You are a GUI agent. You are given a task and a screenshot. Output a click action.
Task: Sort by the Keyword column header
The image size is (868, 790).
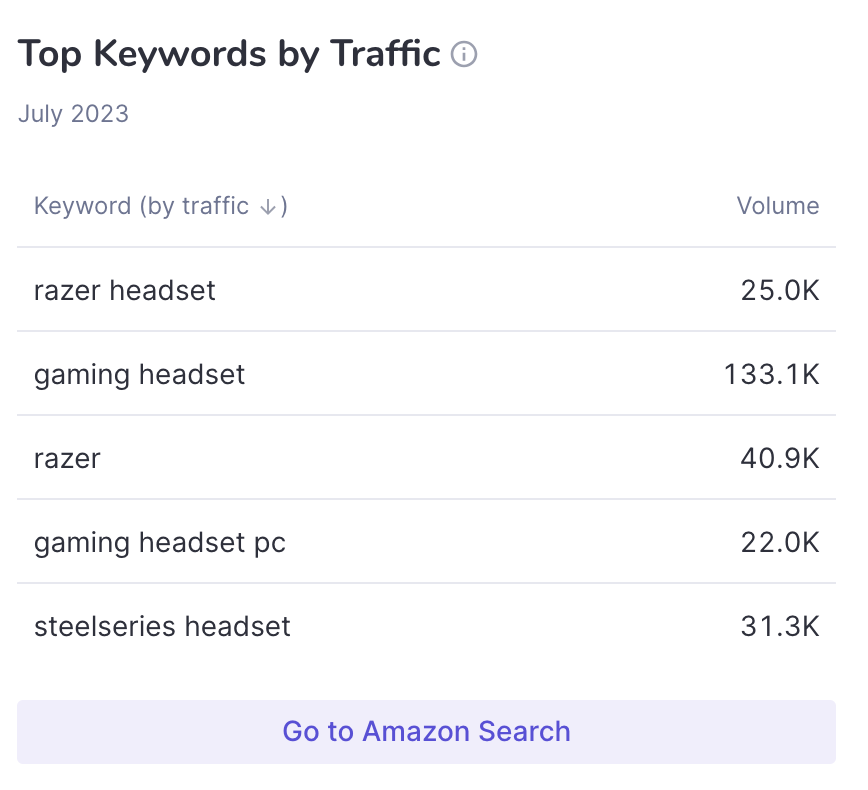(161, 206)
